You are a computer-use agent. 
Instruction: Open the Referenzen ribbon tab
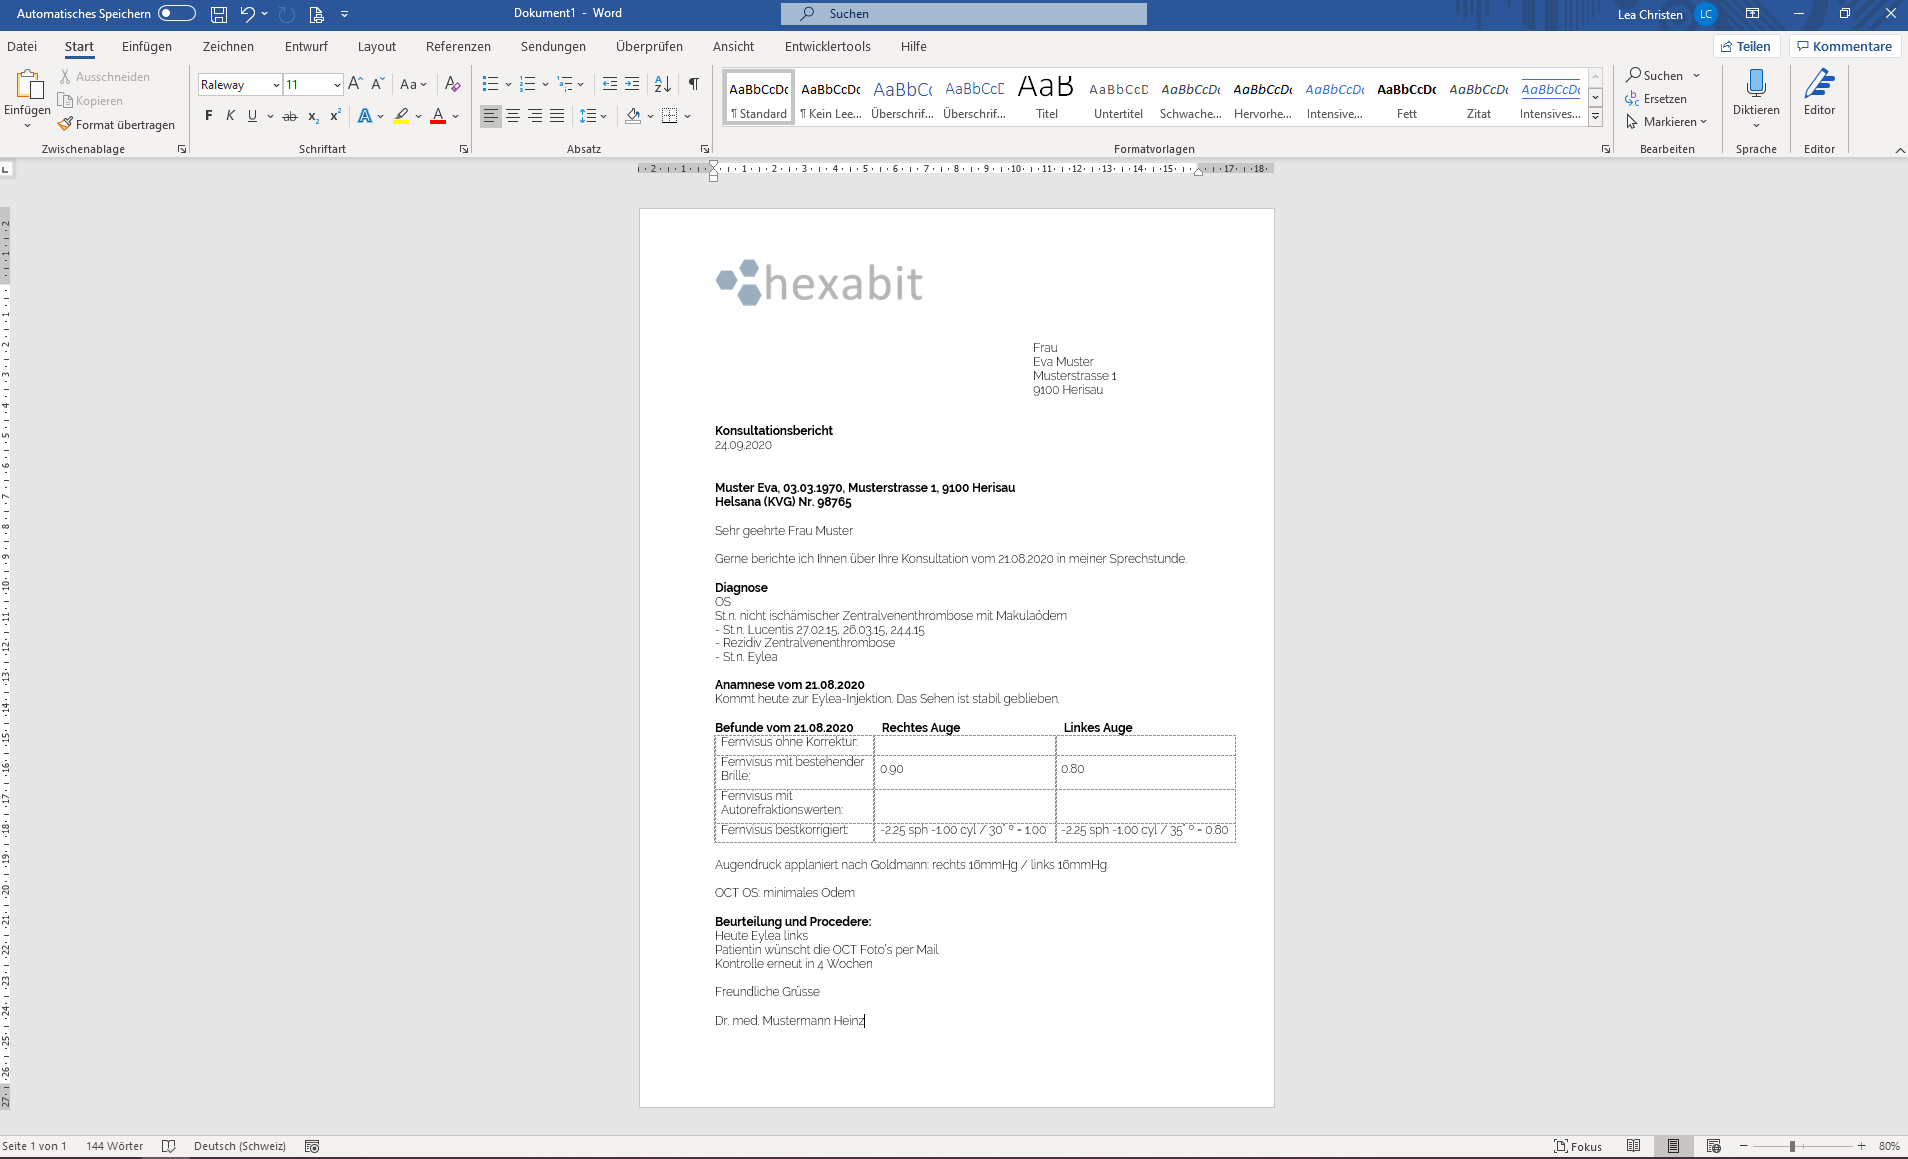458,46
